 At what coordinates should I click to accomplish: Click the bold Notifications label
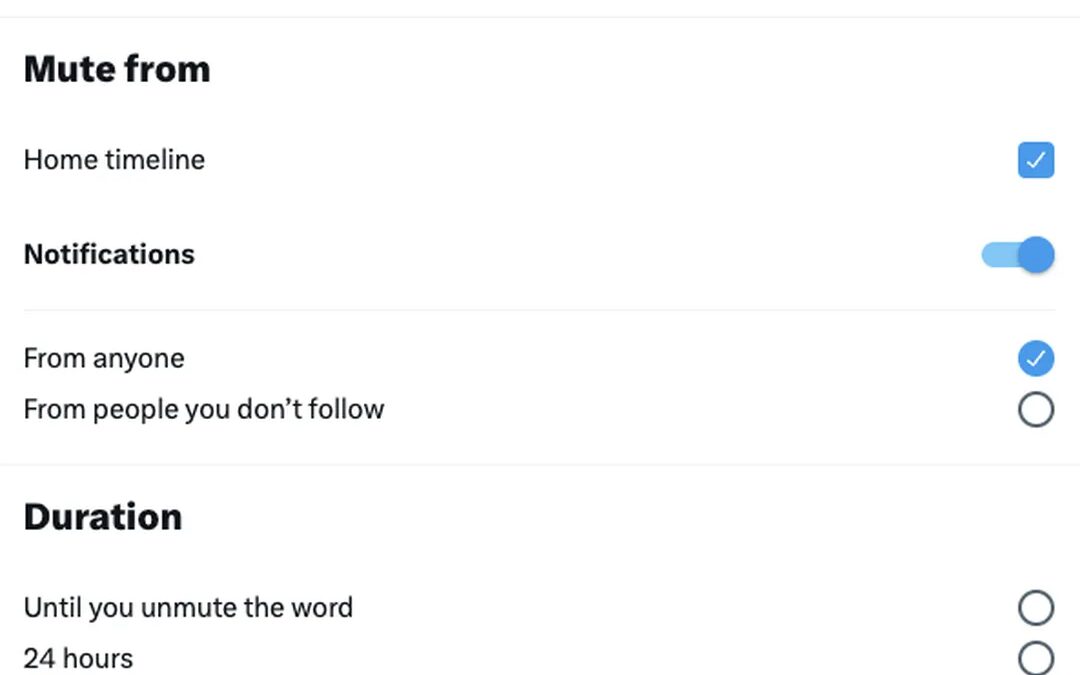pyautogui.click(x=109, y=254)
